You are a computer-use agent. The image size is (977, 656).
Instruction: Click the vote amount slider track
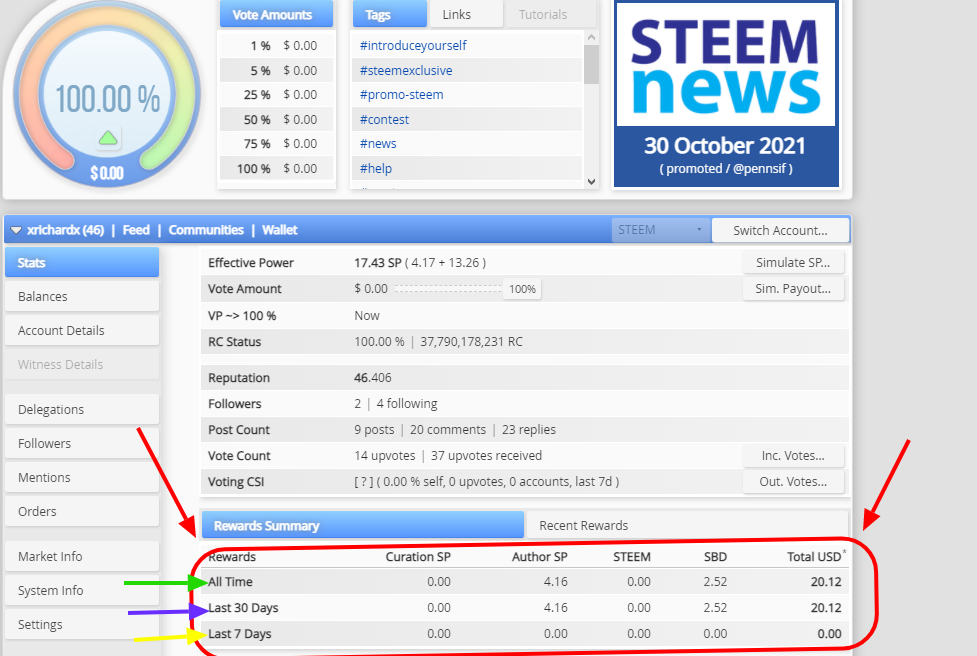pyautogui.click(x=448, y=288)
